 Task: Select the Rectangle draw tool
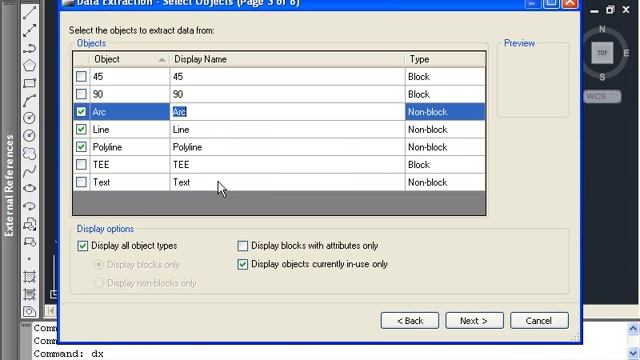(x=29, y=83)
